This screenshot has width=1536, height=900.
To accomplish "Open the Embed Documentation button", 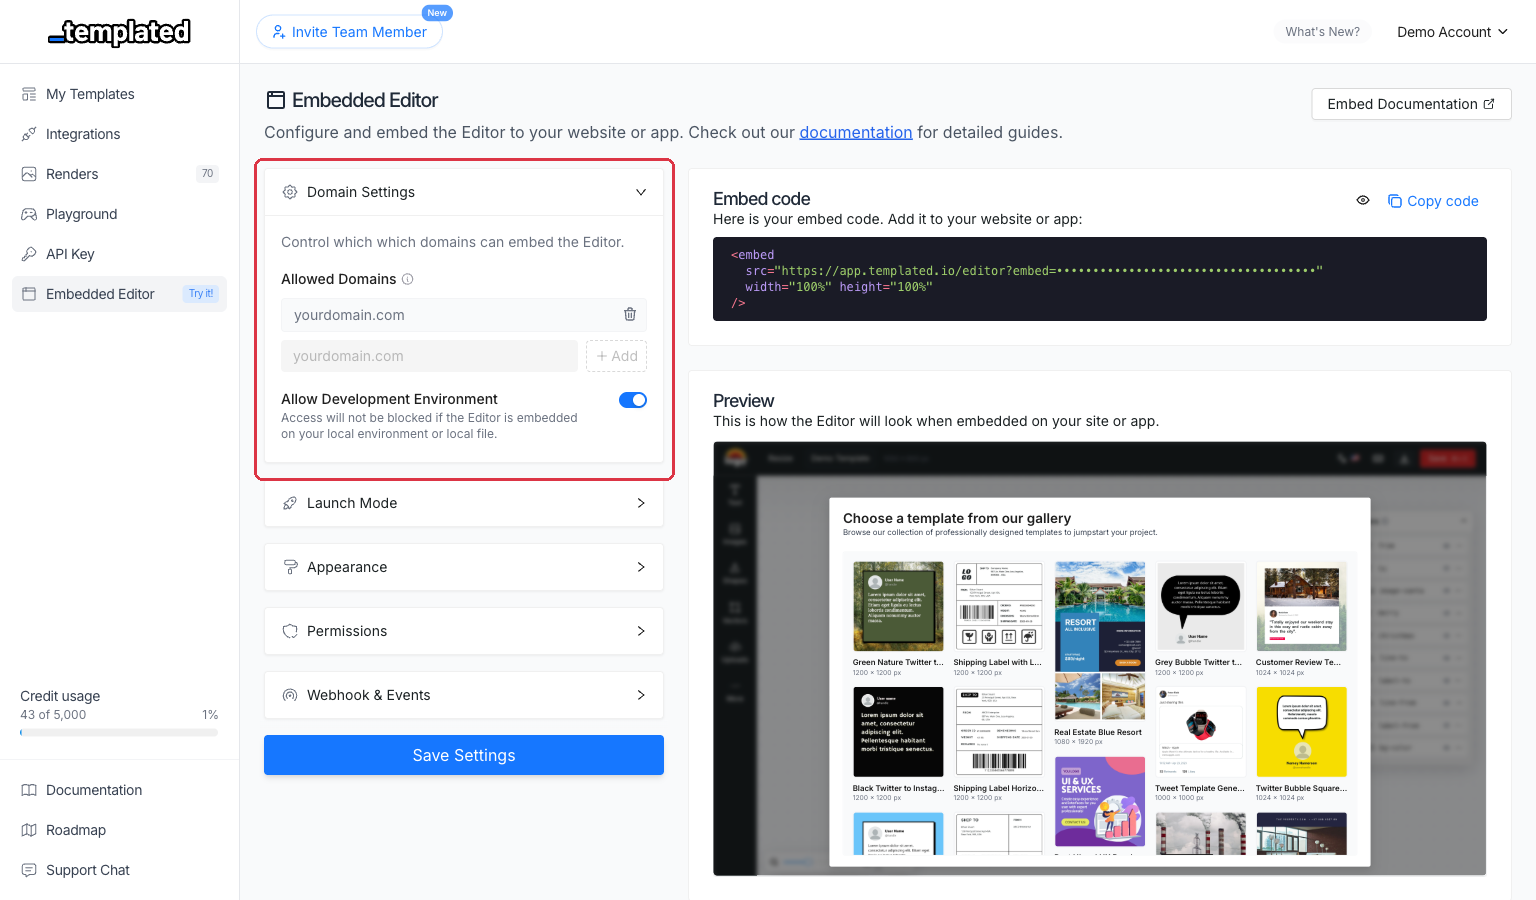I will point(1411,104).
